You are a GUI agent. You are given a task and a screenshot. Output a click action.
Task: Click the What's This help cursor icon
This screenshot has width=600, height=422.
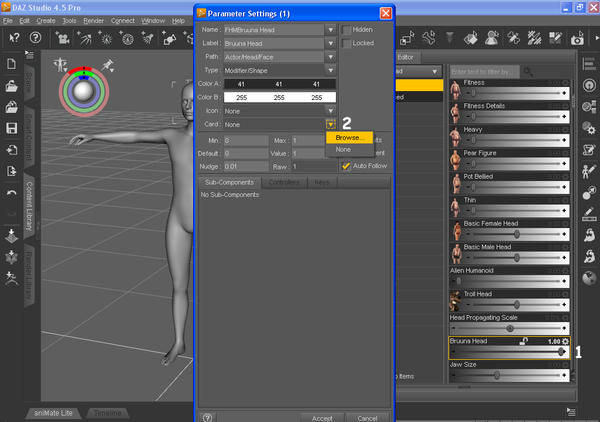pos(14,37)
